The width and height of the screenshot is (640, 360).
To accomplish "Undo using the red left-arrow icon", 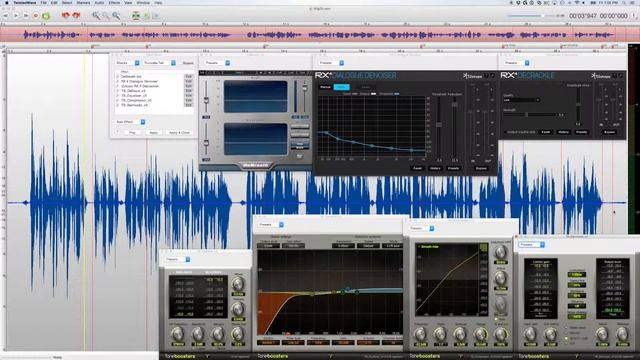I will click(65, 16).
